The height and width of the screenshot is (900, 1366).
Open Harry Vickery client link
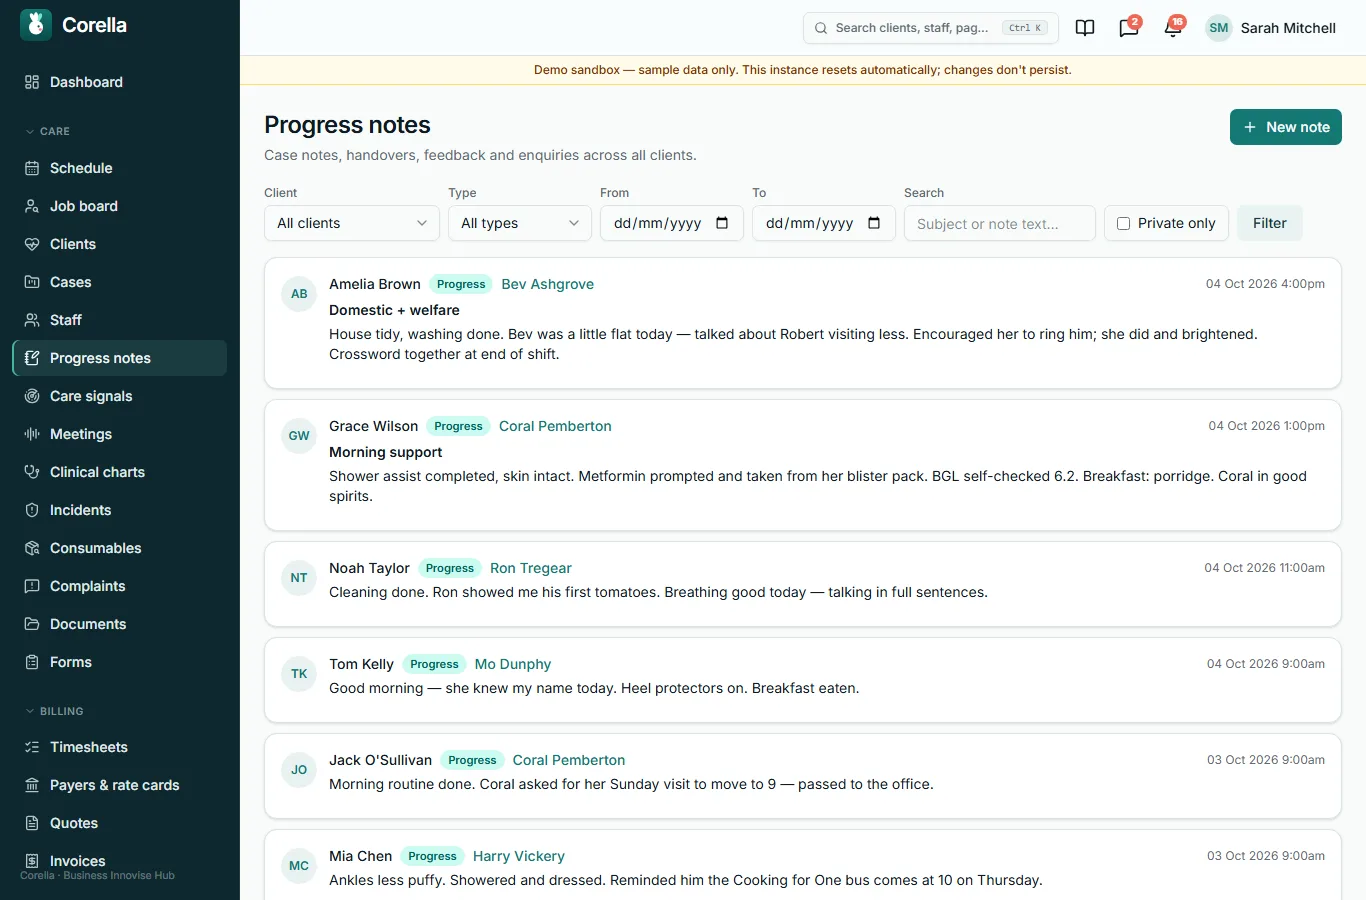(519, 856)
